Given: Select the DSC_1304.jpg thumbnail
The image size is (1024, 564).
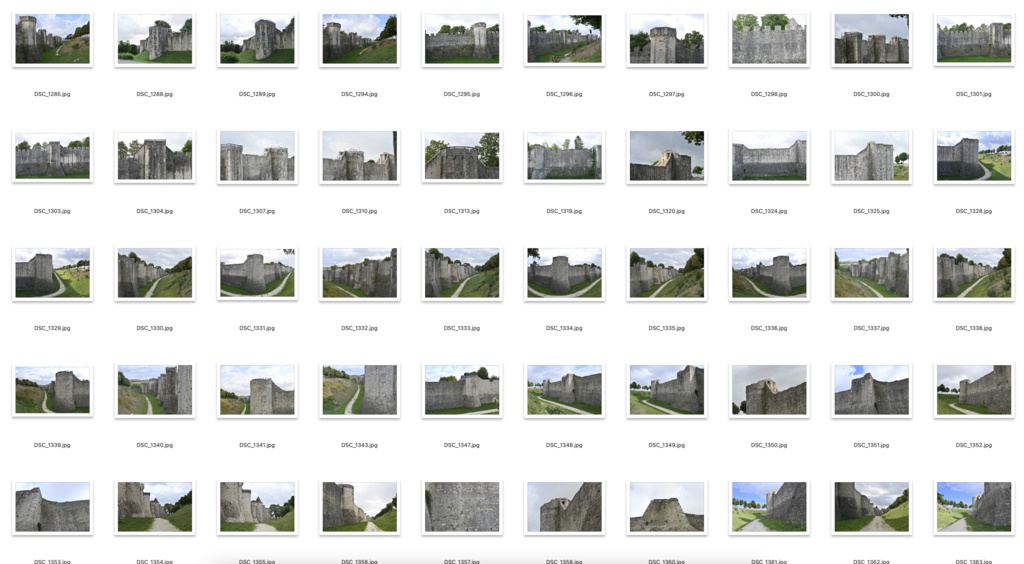Looking at the screenshot, I should [x=155, y=156].
